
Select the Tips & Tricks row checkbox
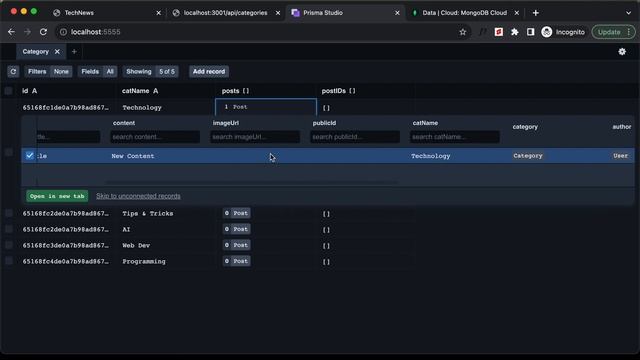click(x=9, y=213)
